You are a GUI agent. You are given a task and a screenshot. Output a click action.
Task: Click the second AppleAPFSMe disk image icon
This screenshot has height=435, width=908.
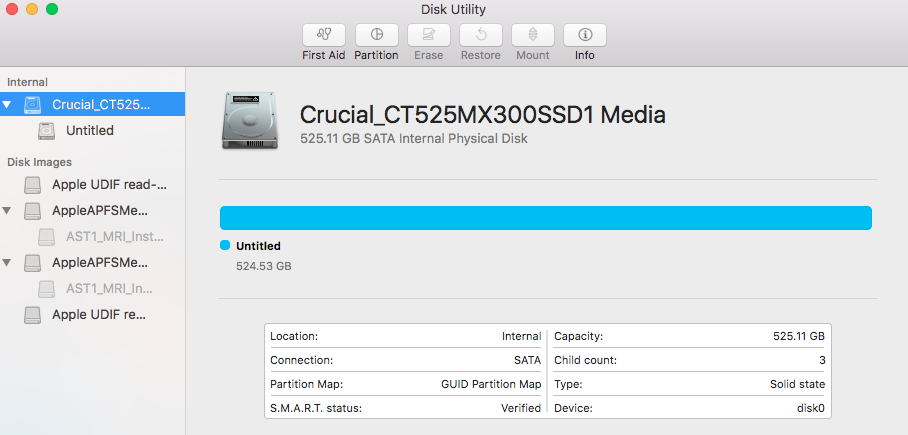tap(32, 263)
